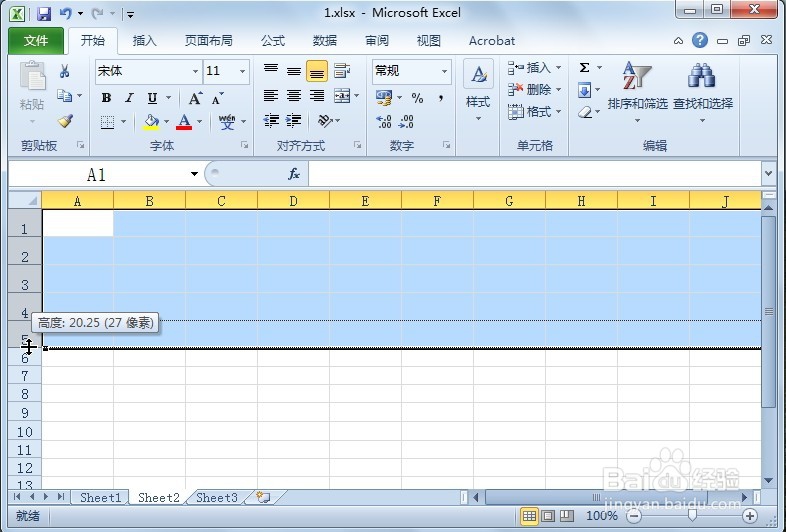Click AutoSum sigma icon
This screenshot has width=786, height=532.
pyautogui.click(x=584, y=68)
